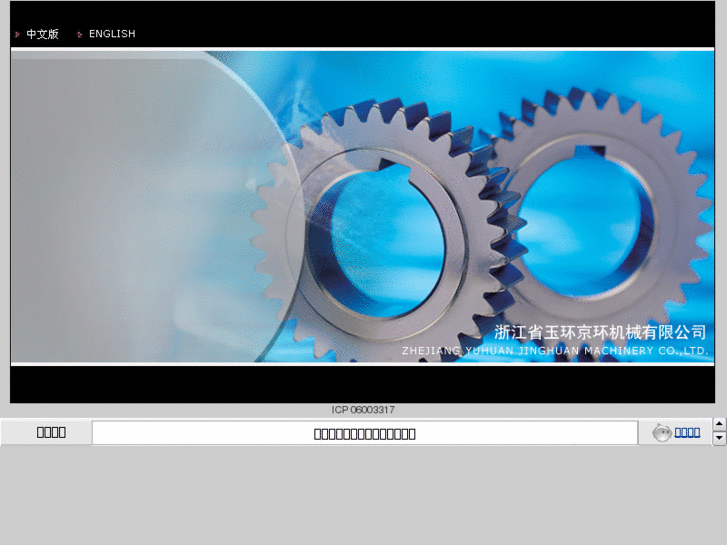Click the red arrow bullet before 中文版

[17, 34]
